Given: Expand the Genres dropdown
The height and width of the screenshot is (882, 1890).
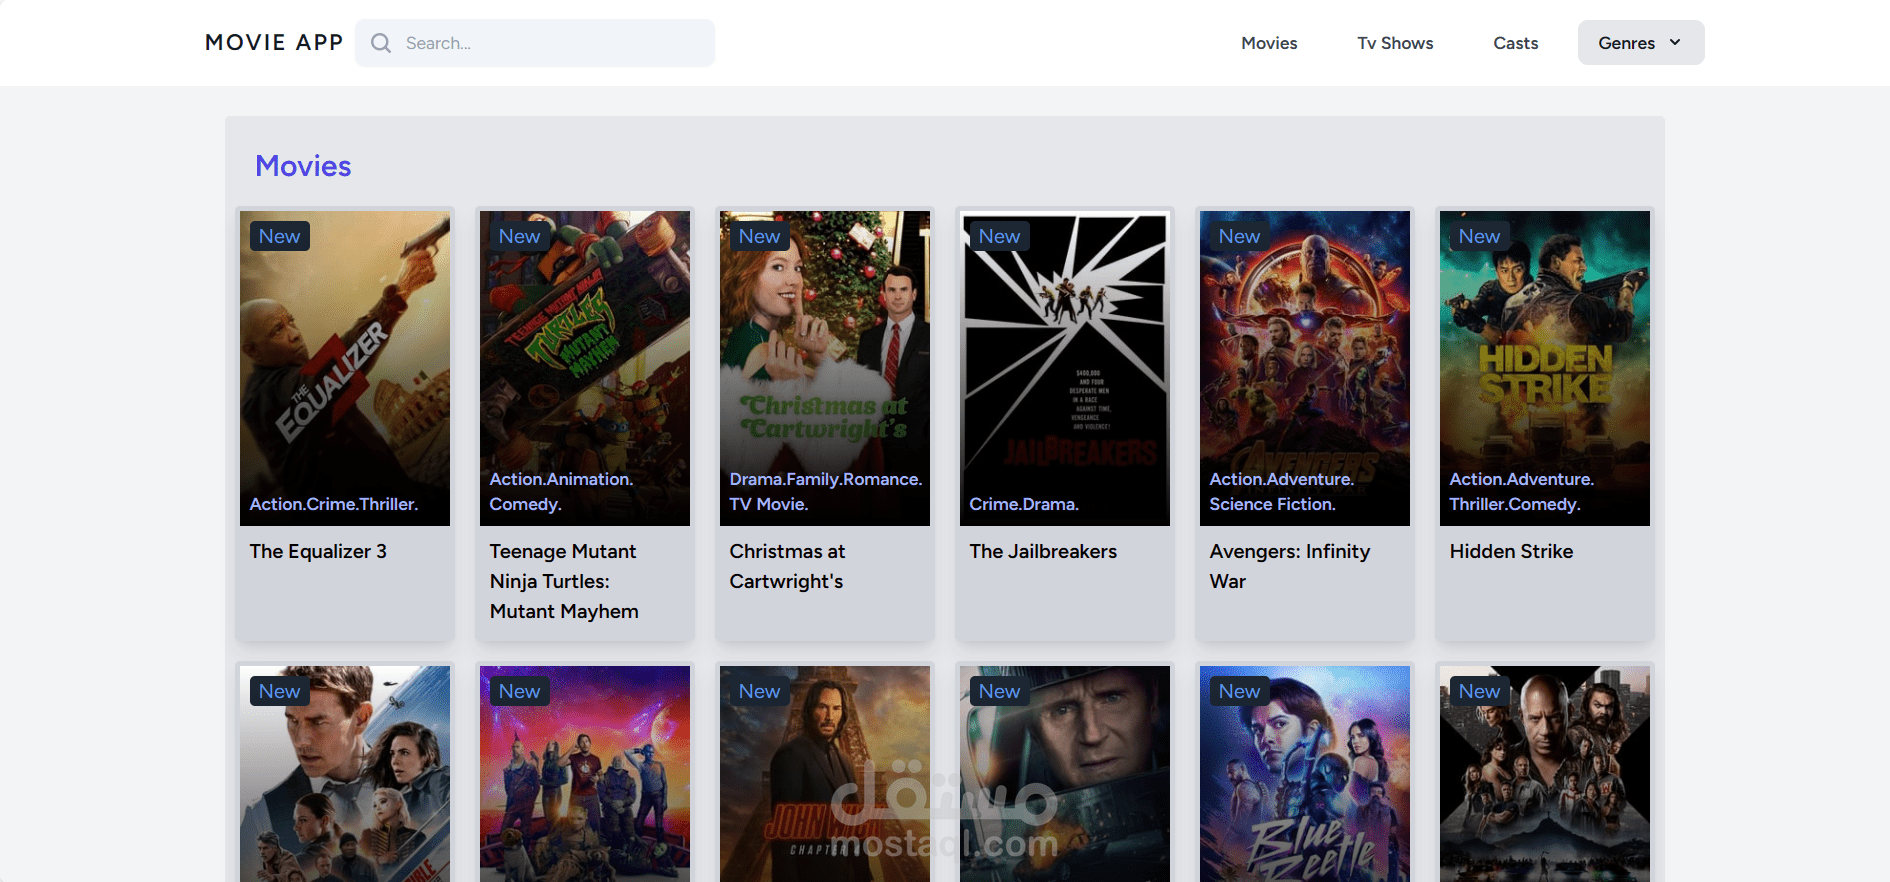Looking at the screenshot, I should click(x=1641, y=43).
